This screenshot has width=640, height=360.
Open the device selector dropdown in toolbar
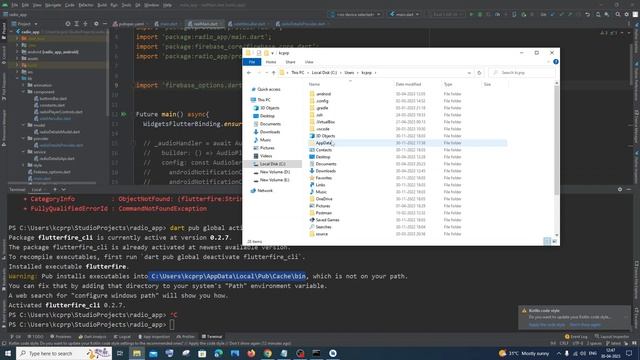pos(356,14)
